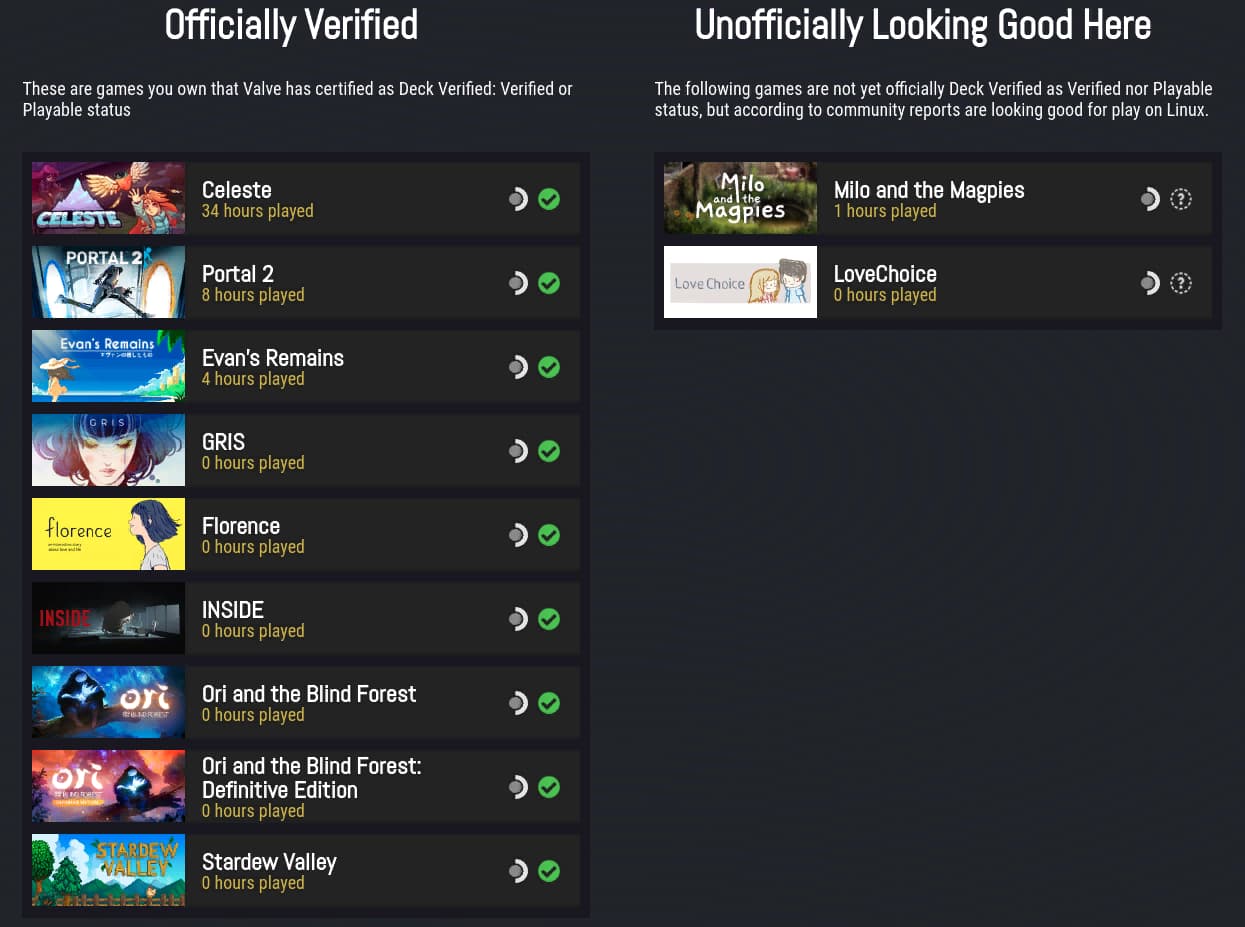Select the LoveChoice game title
The height and width of the screenshot is (927, 1245).
point(885,274)
